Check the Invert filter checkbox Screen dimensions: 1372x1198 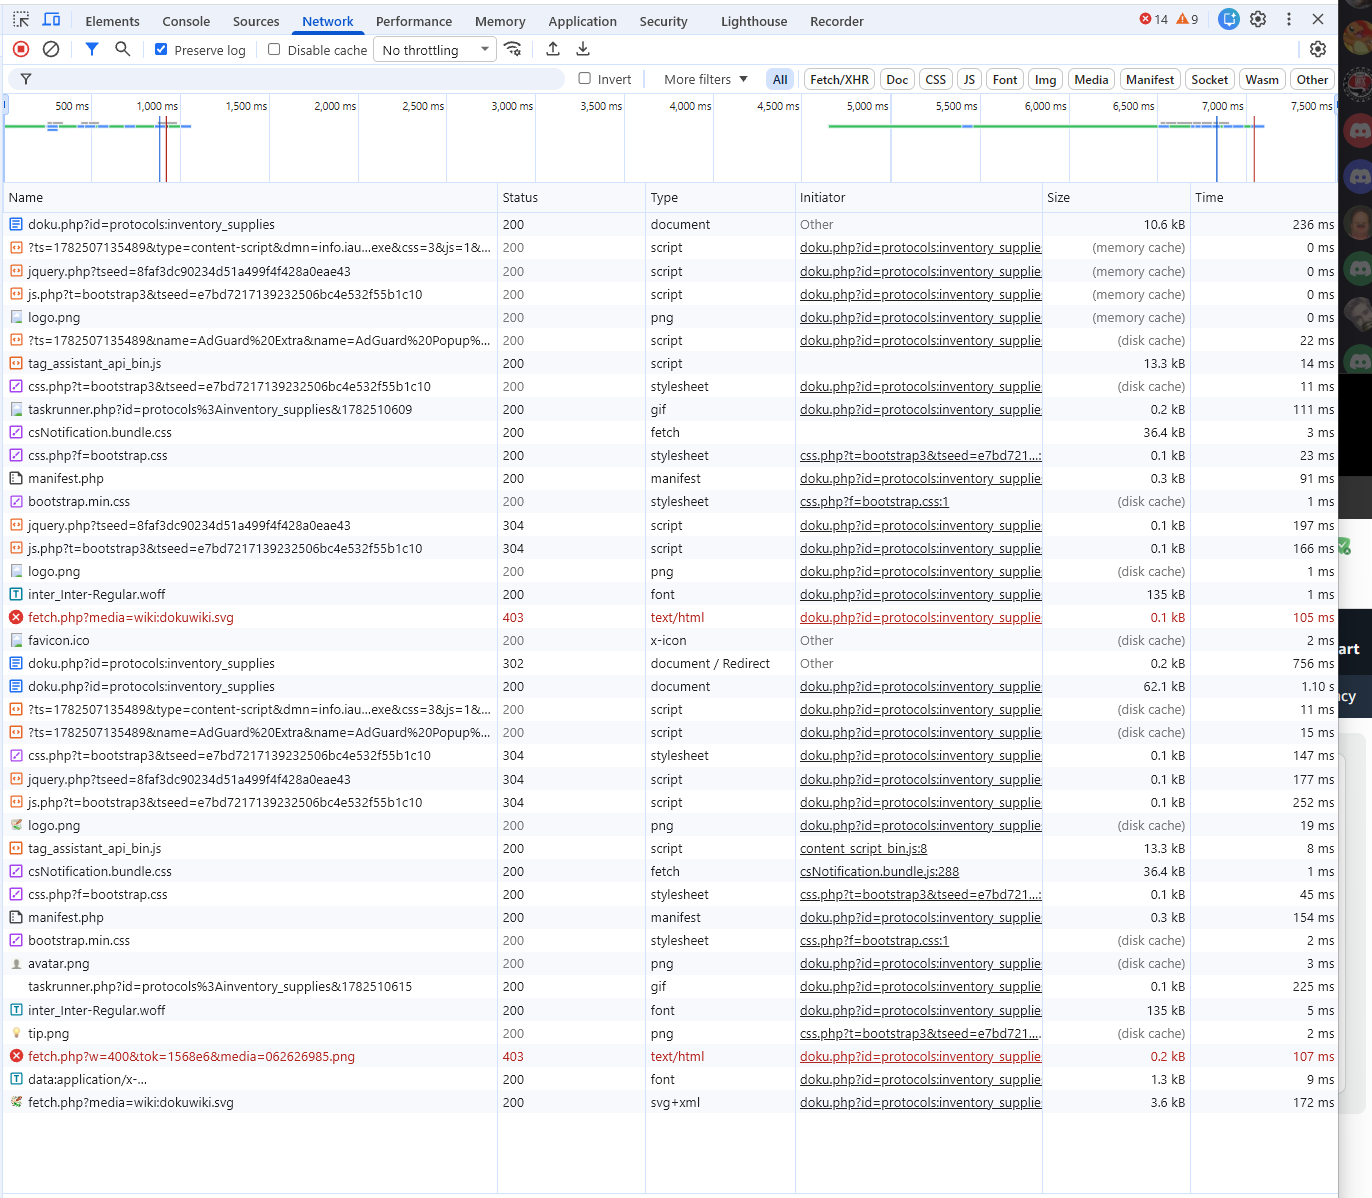[585, 78]
